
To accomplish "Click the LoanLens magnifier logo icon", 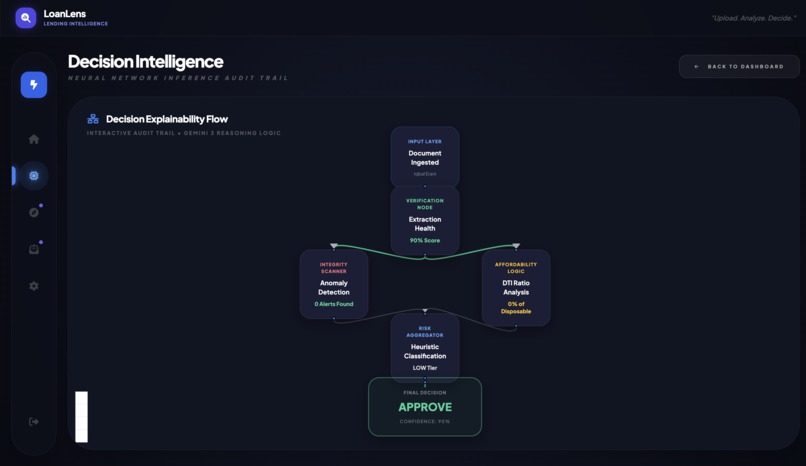I will point(26,18).
